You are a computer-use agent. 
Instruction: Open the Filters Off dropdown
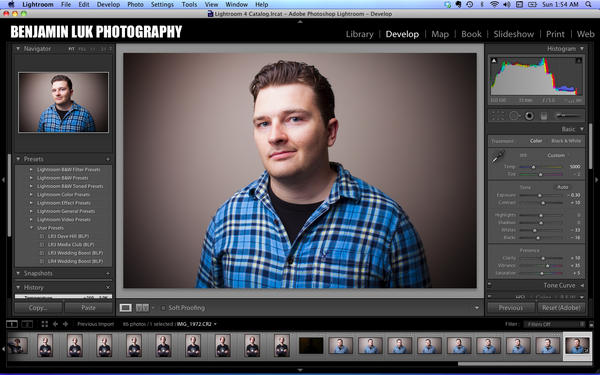point(554,324)
